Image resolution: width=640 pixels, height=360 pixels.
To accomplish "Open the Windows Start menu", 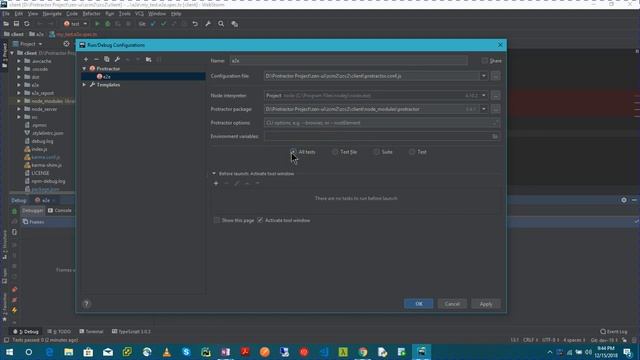I will point(9,352).
